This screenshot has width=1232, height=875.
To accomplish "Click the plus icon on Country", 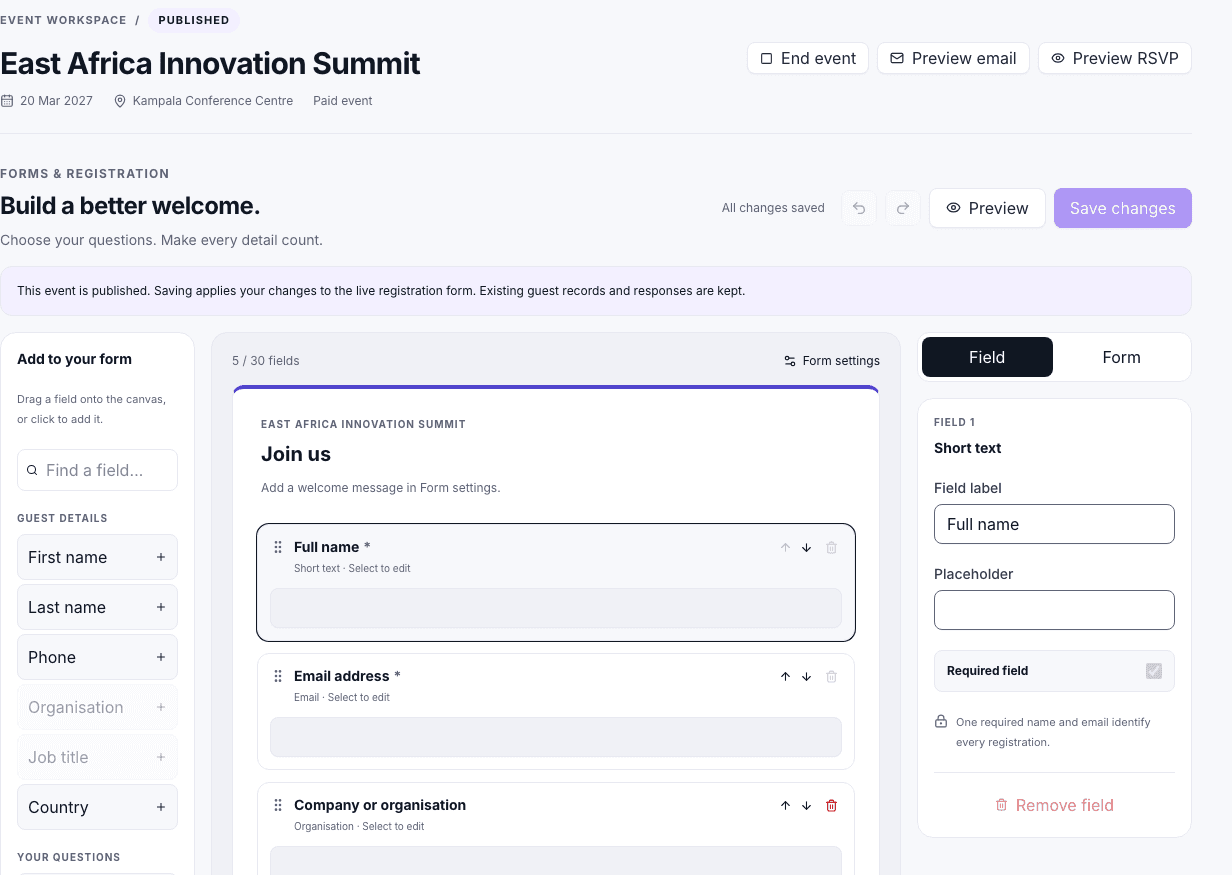I will click(x=161, y=807).
